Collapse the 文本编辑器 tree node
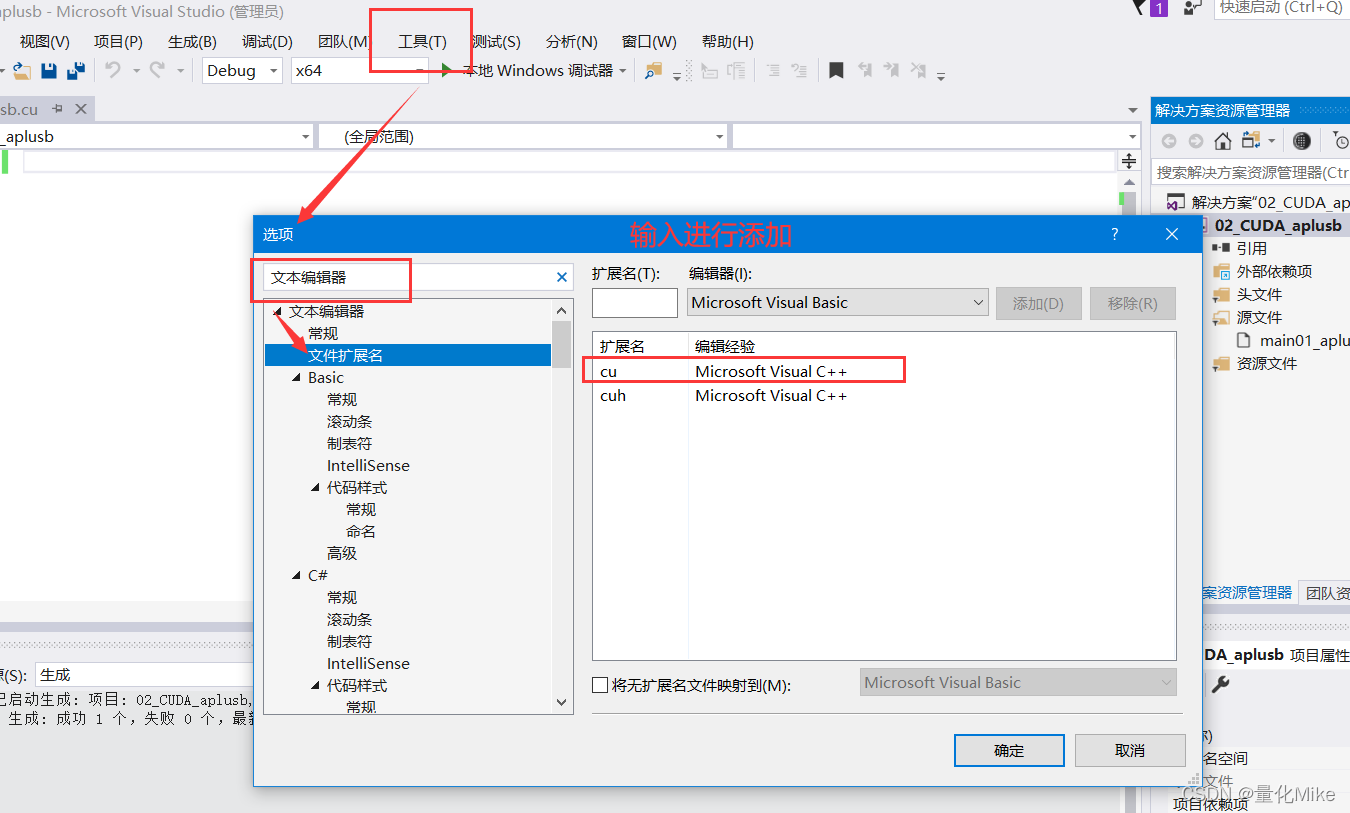Viewport: 1350px width, 813px height. point(277,312)
